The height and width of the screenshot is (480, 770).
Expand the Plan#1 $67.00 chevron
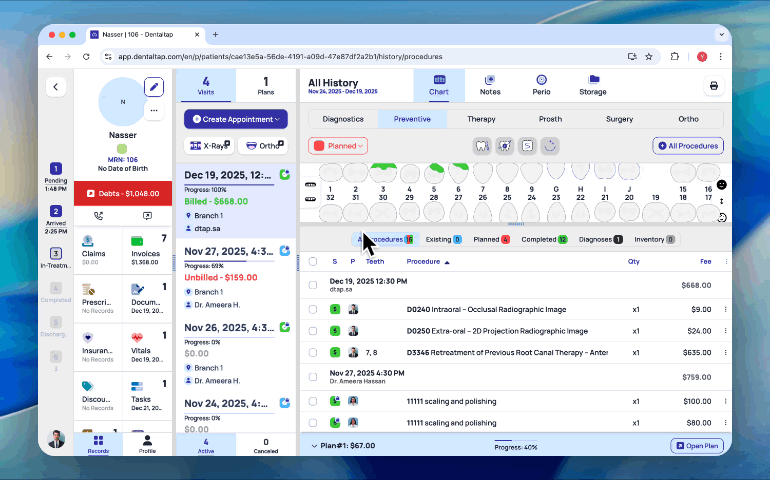314,446
